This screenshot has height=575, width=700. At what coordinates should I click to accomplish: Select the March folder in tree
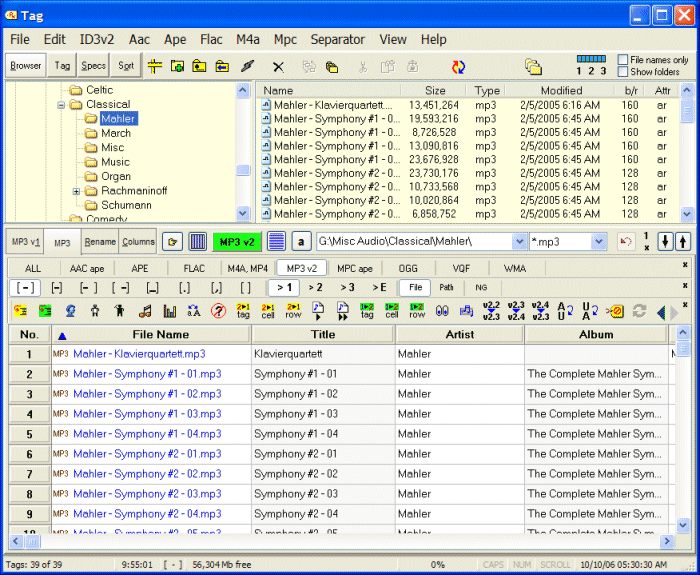coord(116,133)
